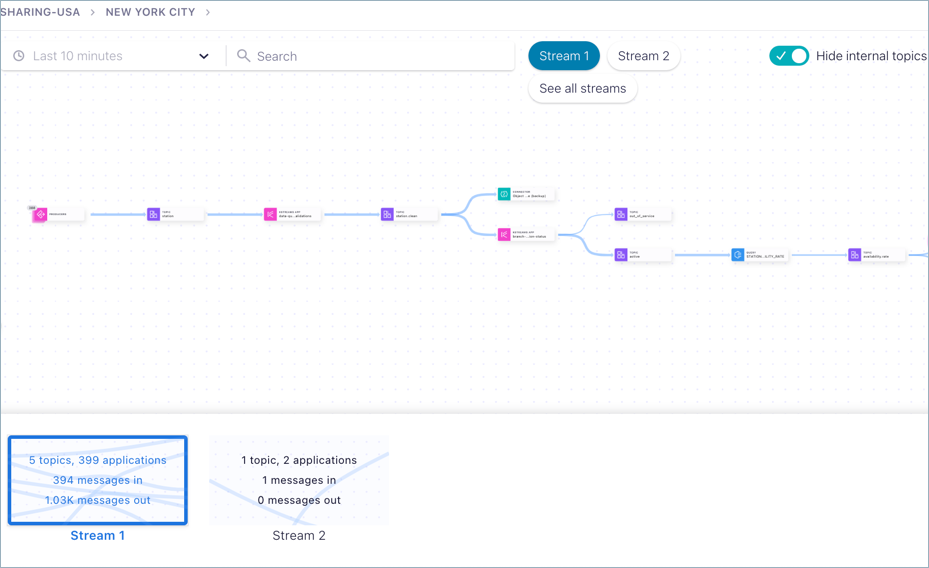Go to NEW YORK CITY breadcrumb link
Image resolution: width=929 pixels, height=568 pixels.
pos(150,13)
